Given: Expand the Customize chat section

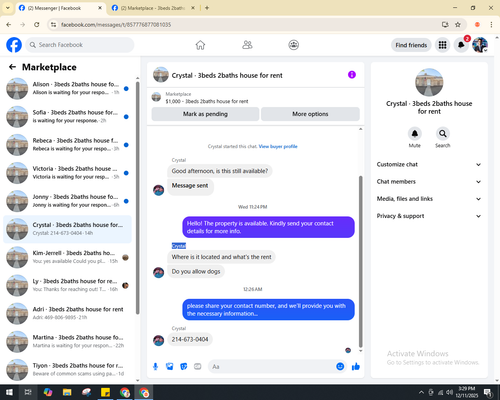Looking at the screenshot, I should point(429,164).
